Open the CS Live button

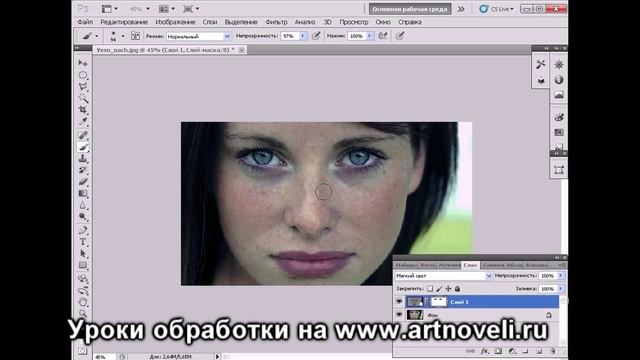coord(497,9)
